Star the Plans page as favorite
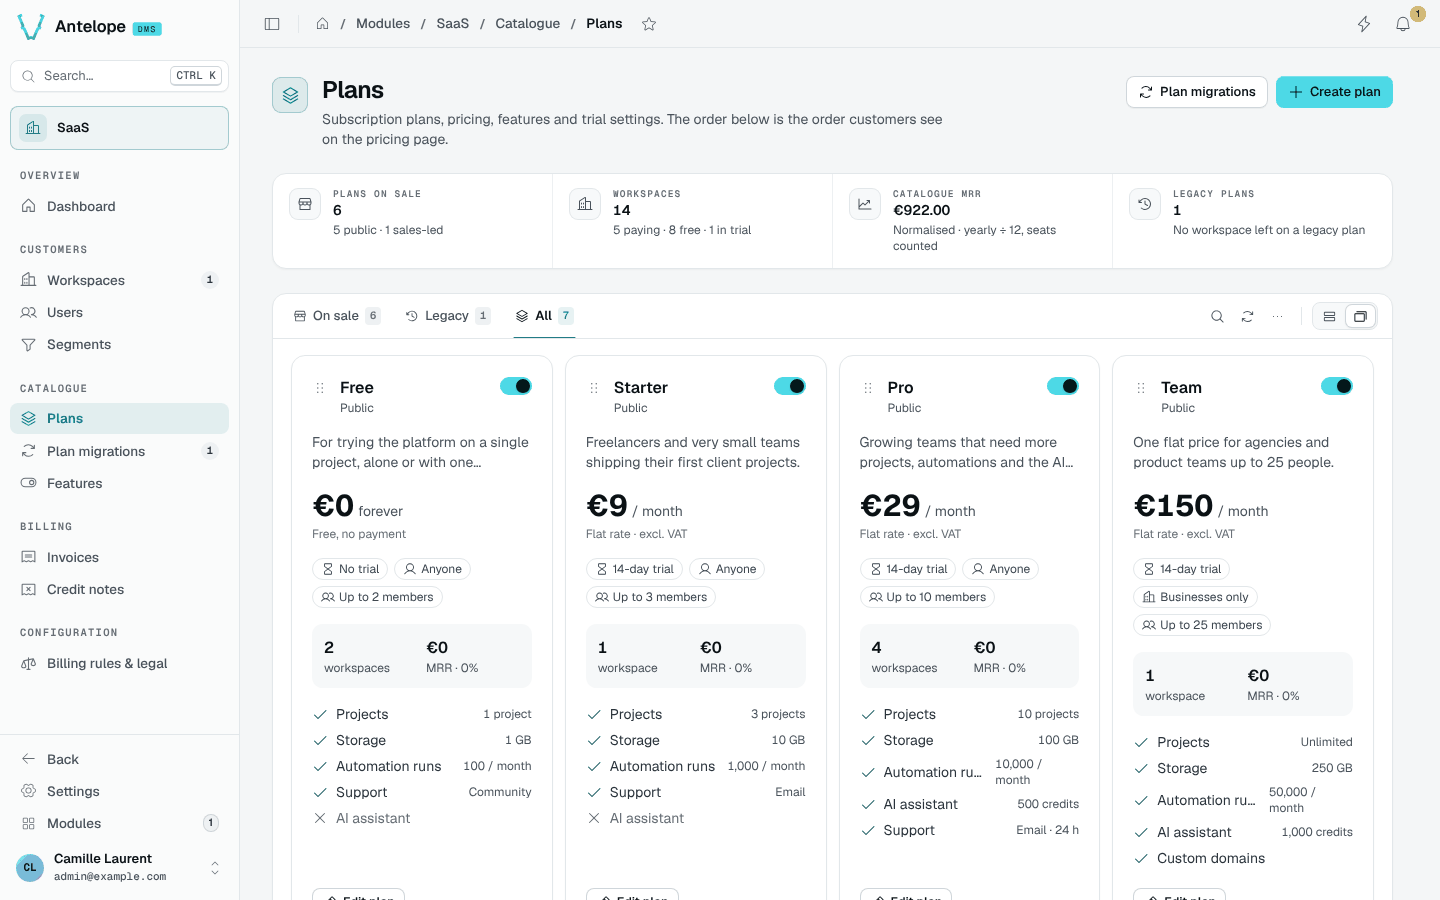Viewport: 1440px width, 900px height. coord(649,24)
